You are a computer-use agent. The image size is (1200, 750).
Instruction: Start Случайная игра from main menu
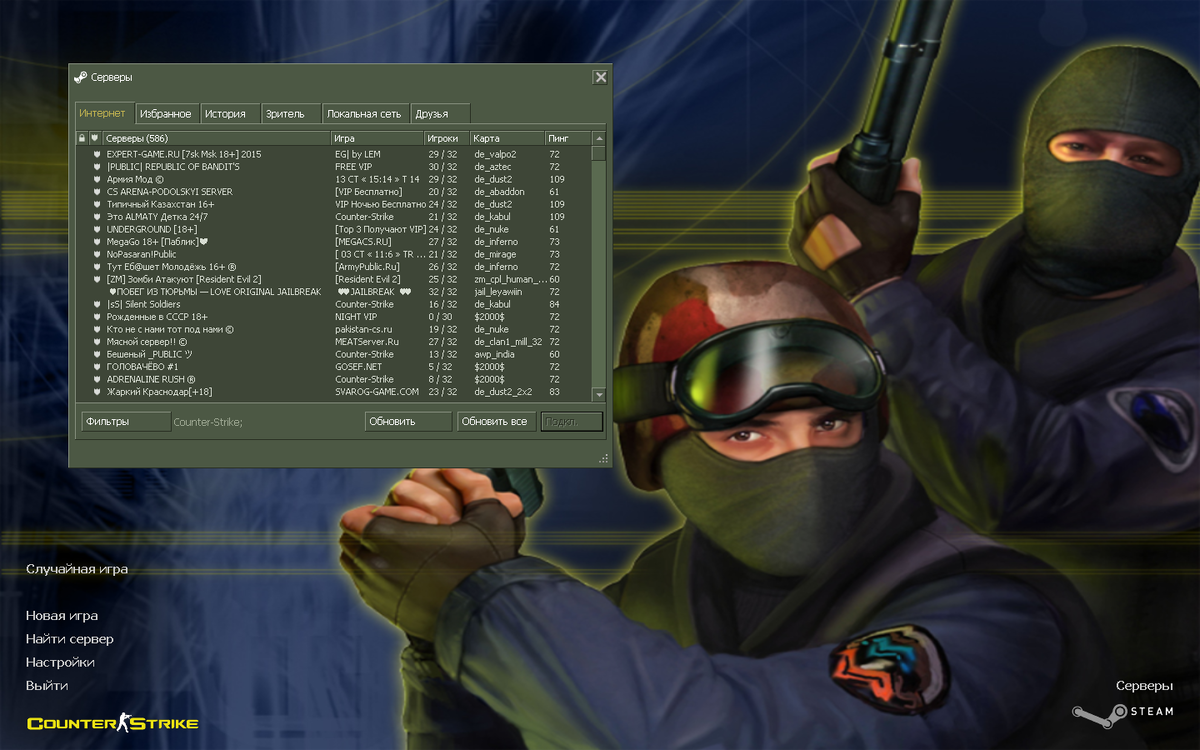(77, 569)
